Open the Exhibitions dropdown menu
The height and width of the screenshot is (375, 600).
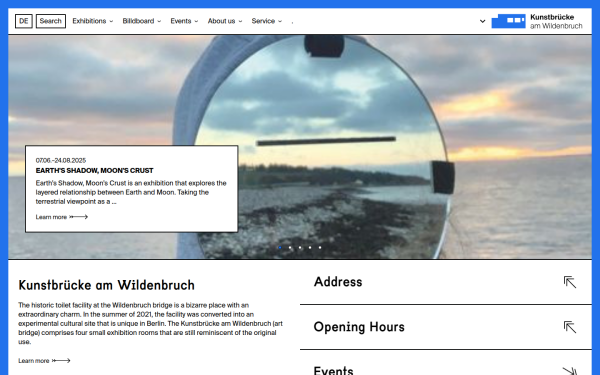point(93,21)
